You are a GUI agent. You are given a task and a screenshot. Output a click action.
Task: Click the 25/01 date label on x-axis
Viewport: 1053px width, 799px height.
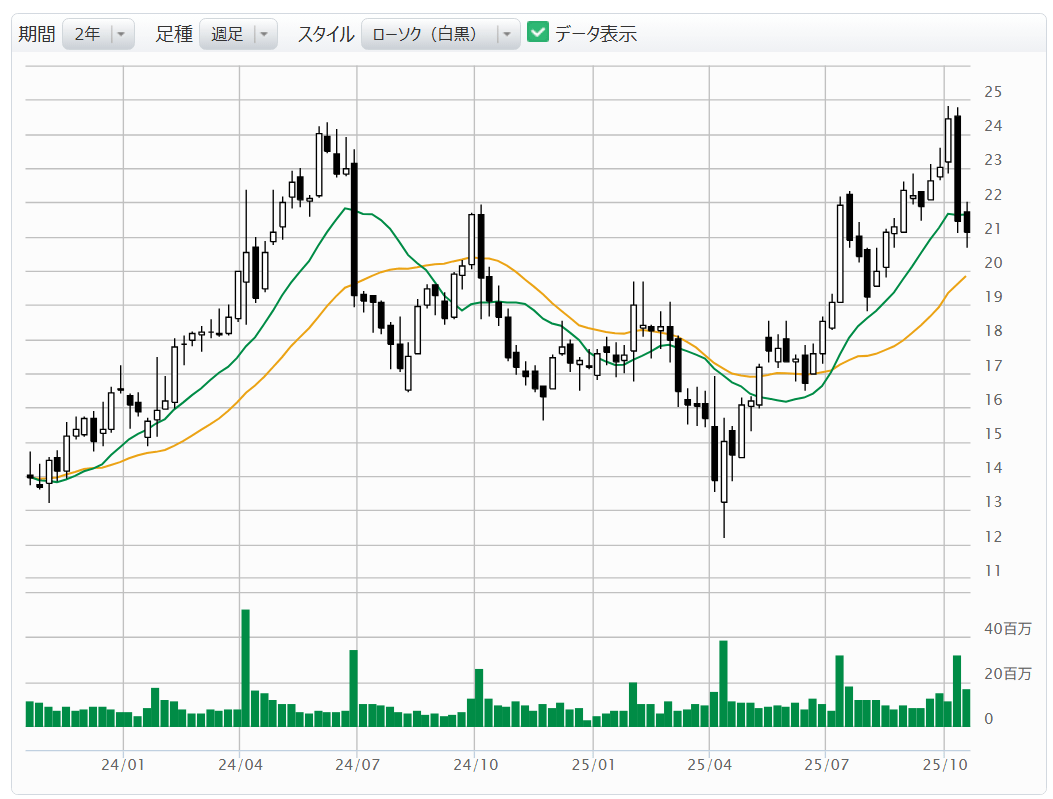[x=592, y=765]
